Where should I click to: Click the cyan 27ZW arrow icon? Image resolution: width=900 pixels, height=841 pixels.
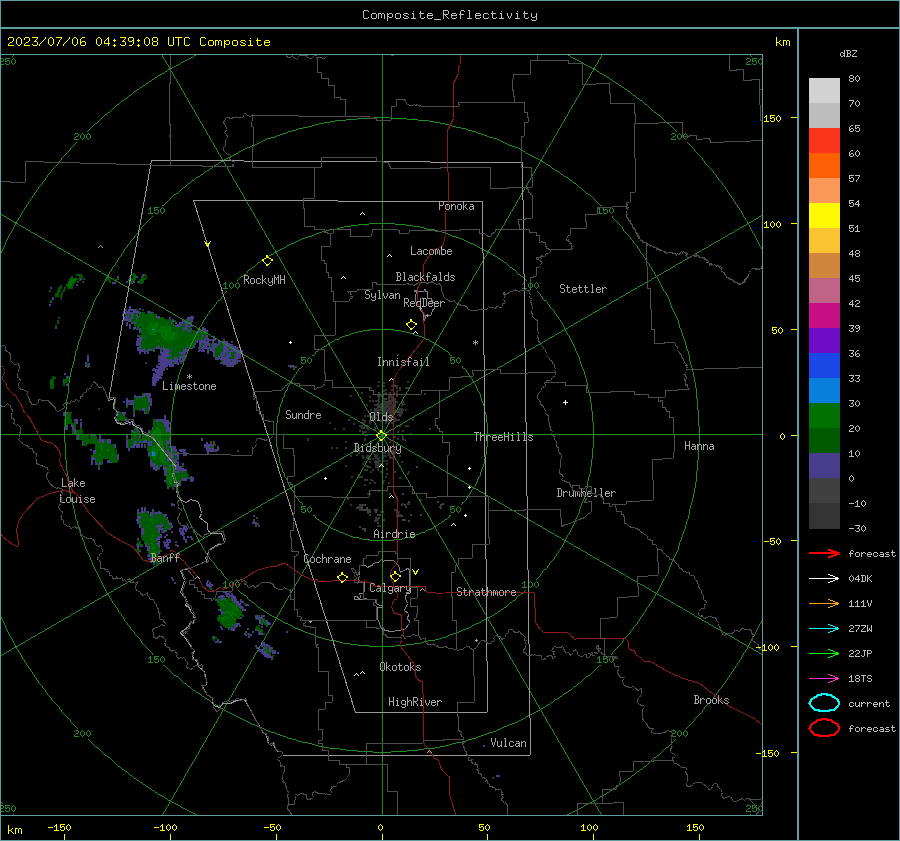[824, 629]
